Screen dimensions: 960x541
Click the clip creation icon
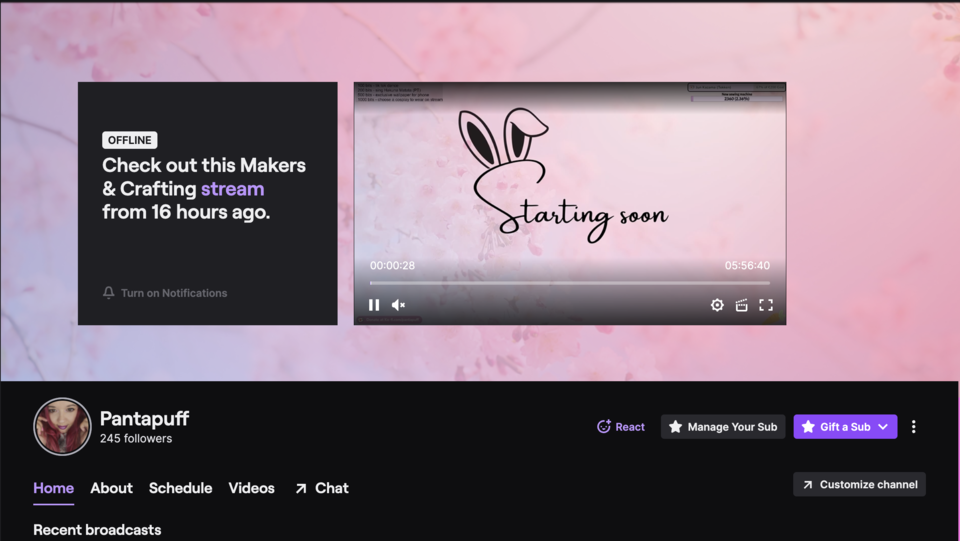(x=741, y=305)
